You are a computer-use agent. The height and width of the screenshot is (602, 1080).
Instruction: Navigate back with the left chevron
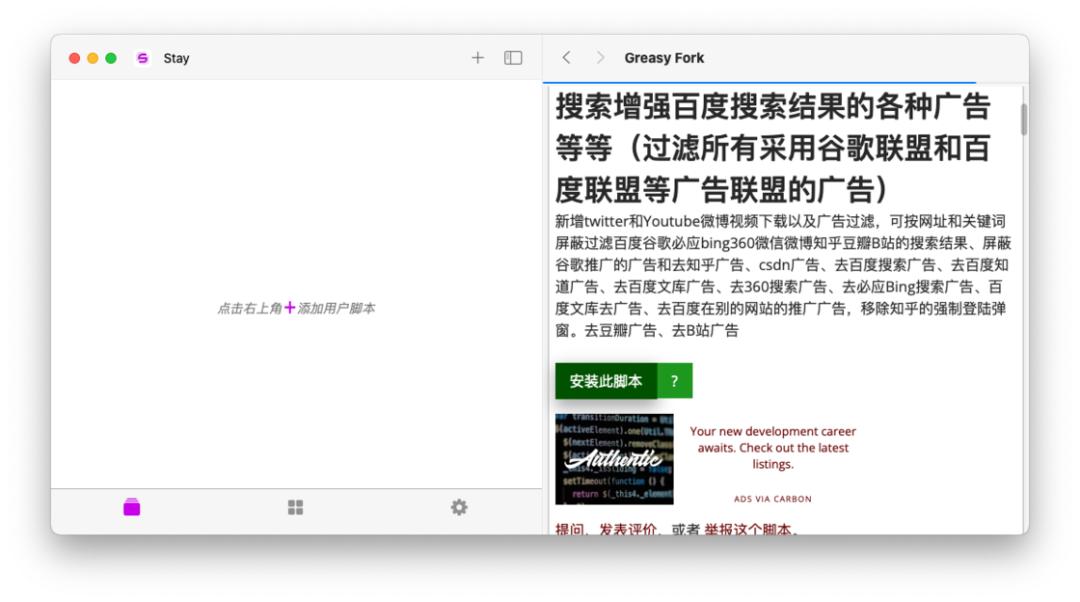566,58
